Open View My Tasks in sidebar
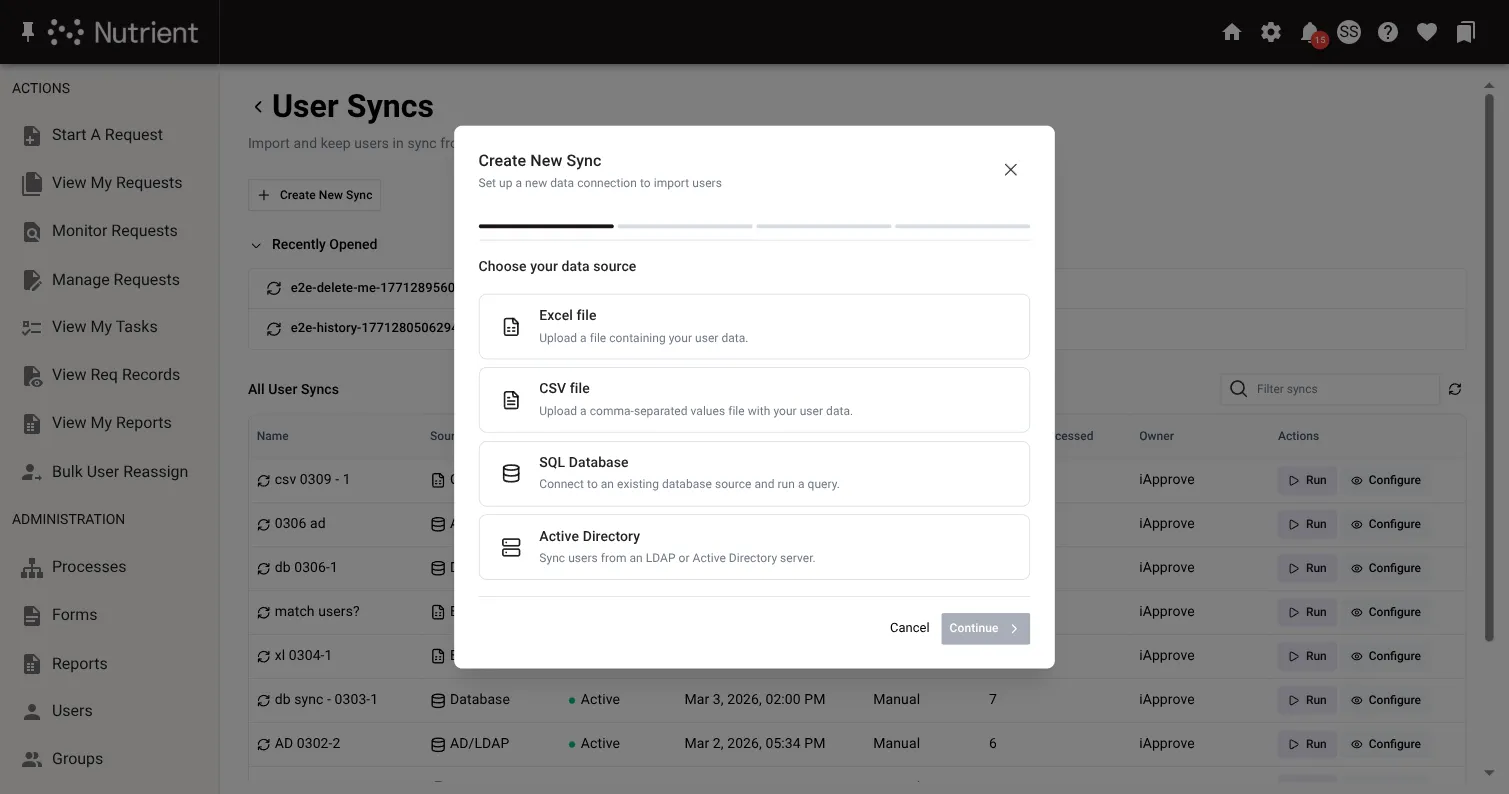 coord(109,327)
